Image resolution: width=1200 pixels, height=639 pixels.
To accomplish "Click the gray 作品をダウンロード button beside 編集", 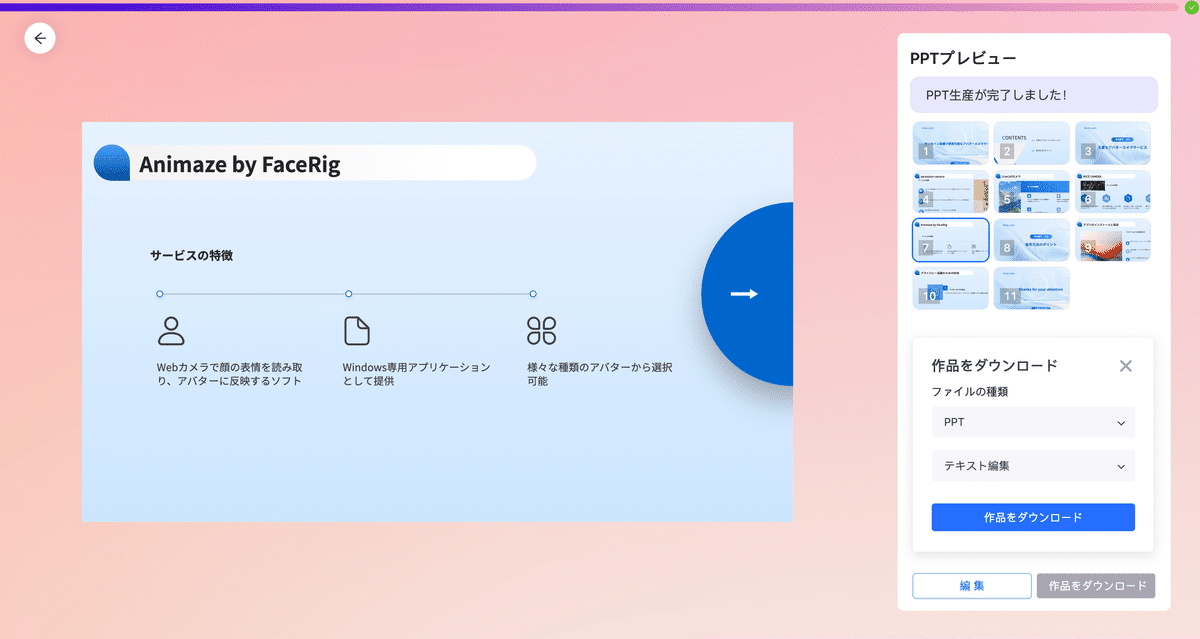I will point(1096,586).
